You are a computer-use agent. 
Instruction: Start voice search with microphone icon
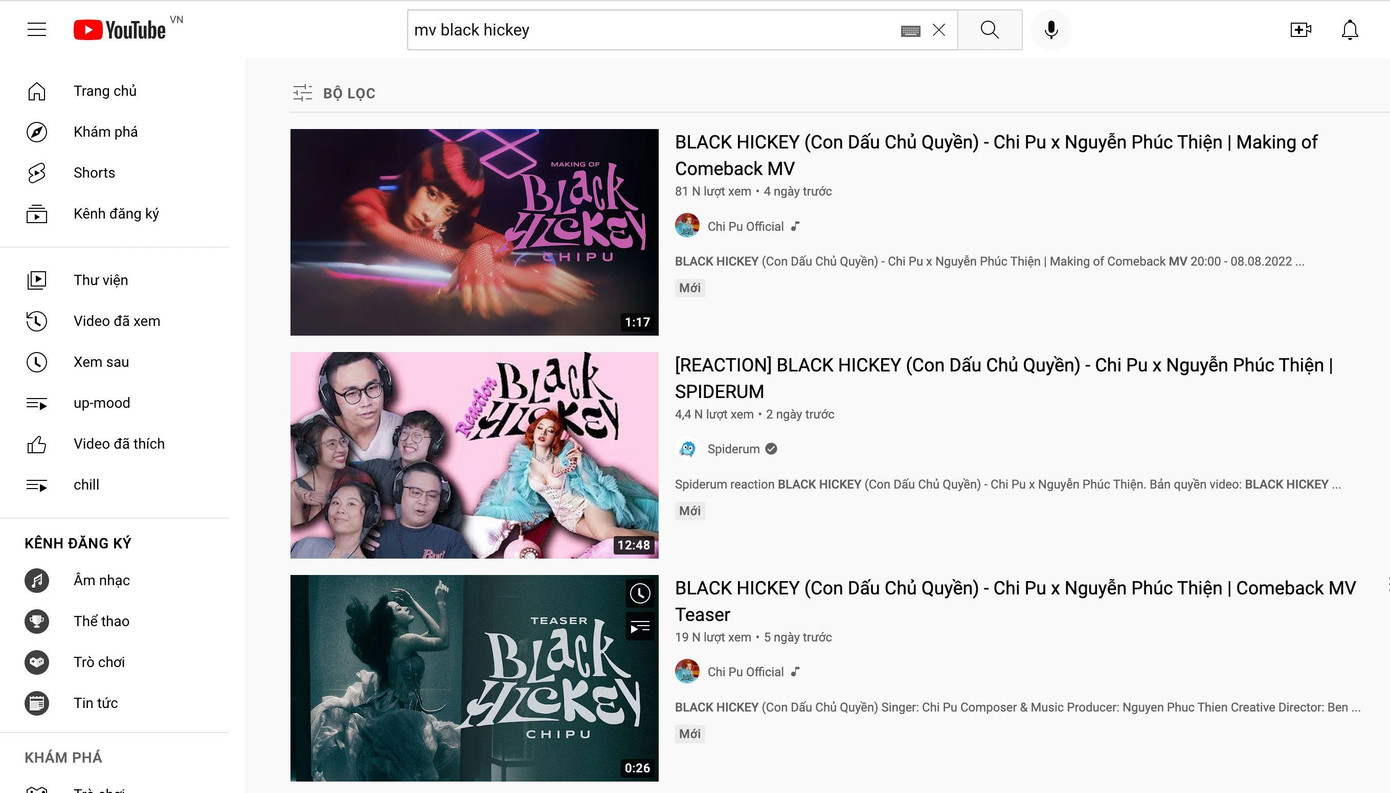point(1051,30)
